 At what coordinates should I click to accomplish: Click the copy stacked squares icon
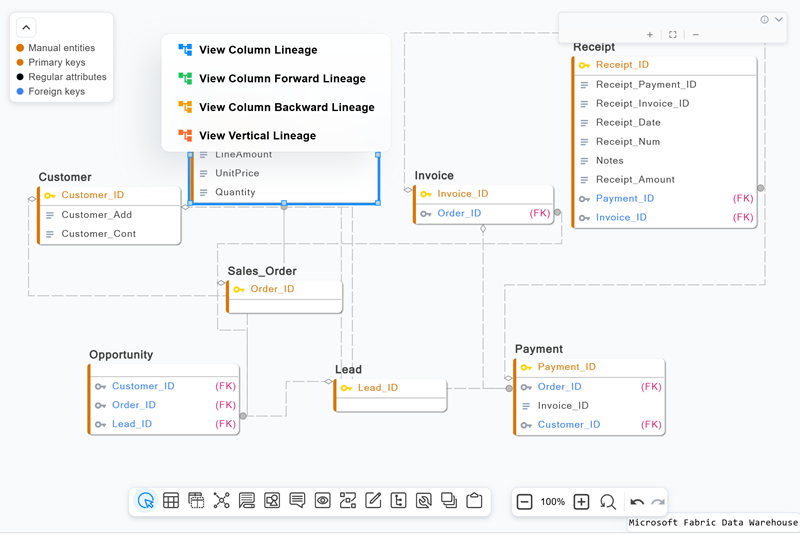[x=449, y=501]
